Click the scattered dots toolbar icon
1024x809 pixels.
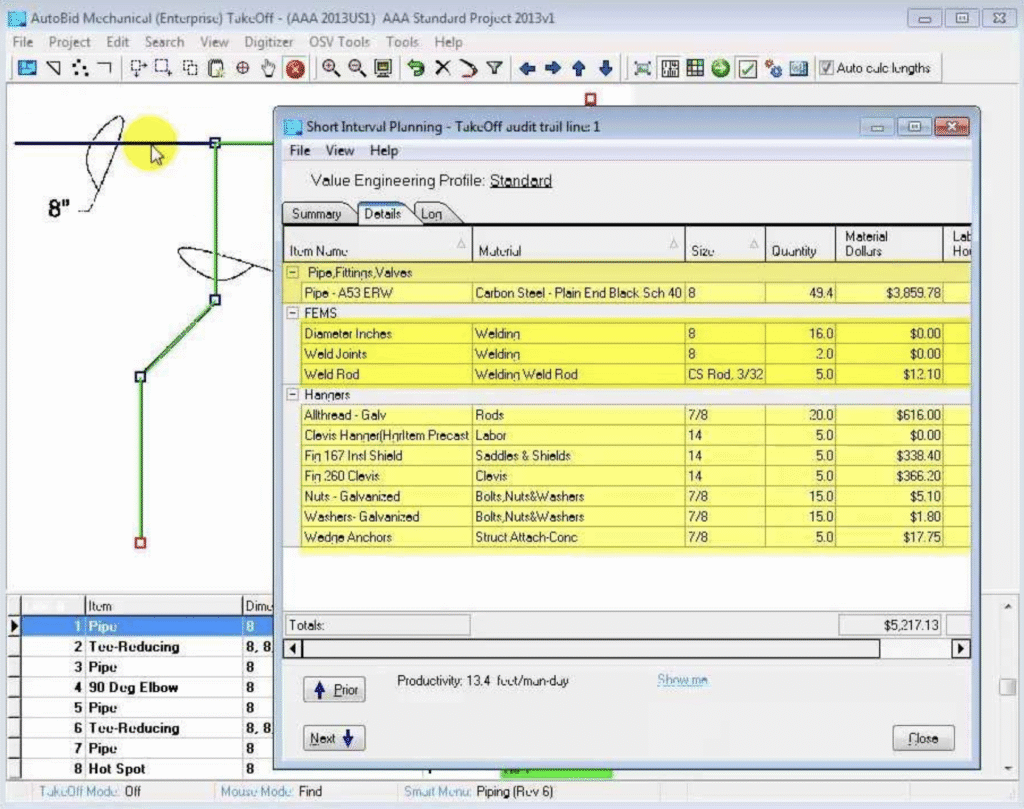pyautogui.click(x=80, y=68)
